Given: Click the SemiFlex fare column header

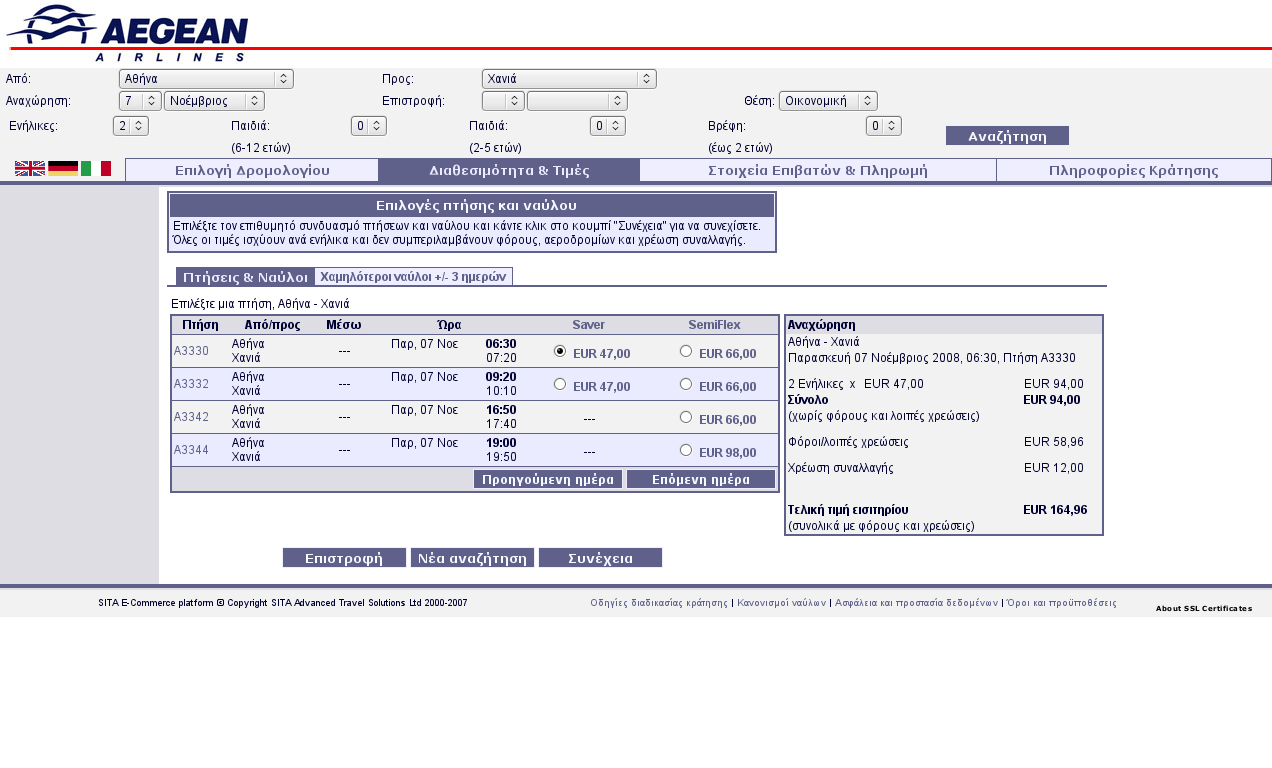Looking at the screenshot, I should coord(714,325).
